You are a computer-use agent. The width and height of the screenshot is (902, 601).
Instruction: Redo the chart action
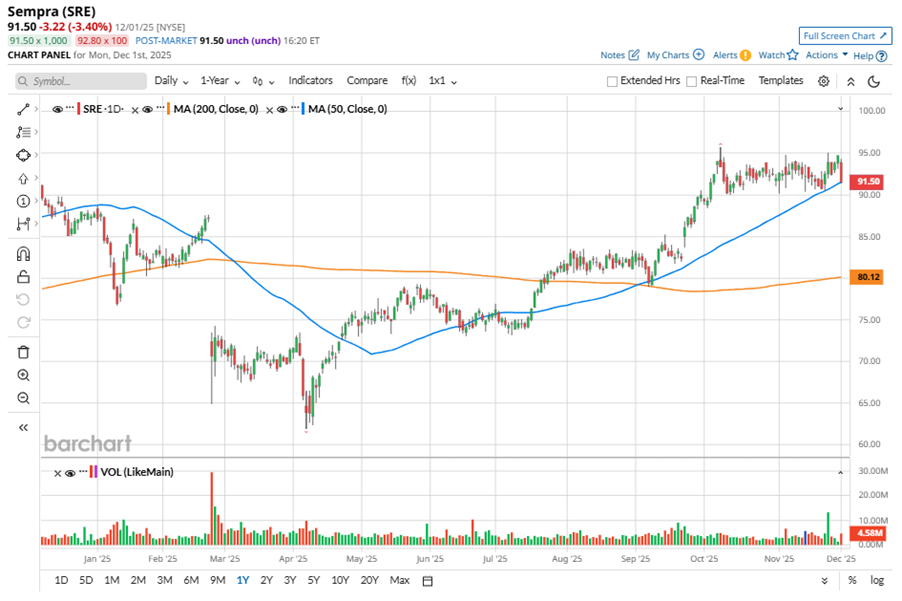pyautogui.click(x=23, y=323)
